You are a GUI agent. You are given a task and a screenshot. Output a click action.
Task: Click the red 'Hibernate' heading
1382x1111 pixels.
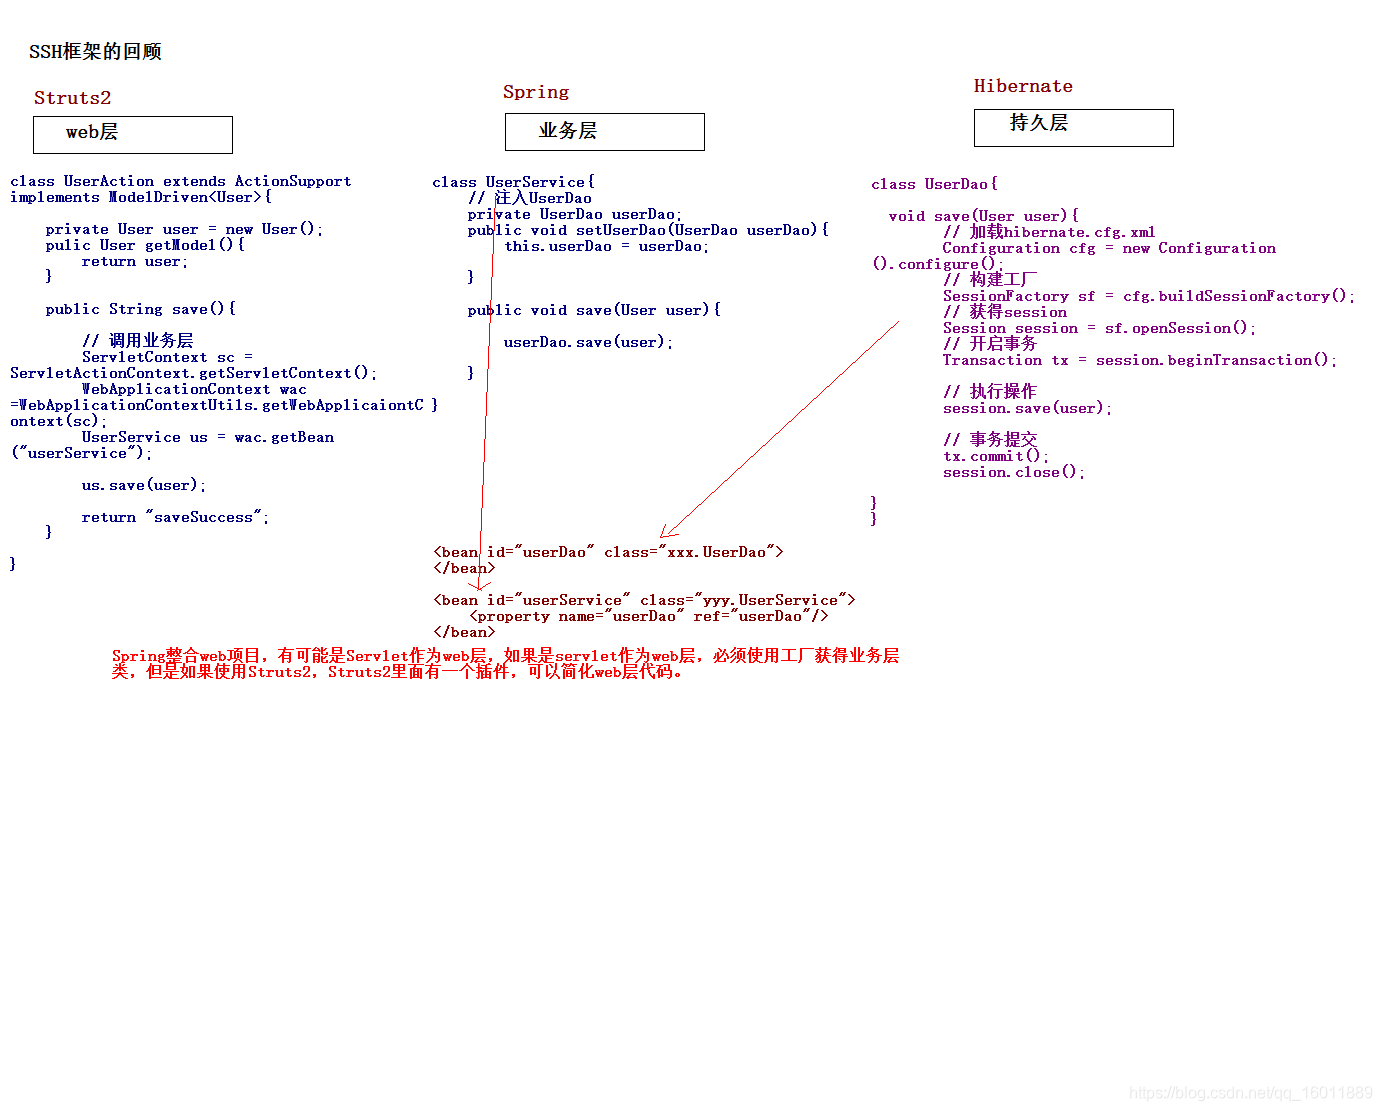[1023, 86]
